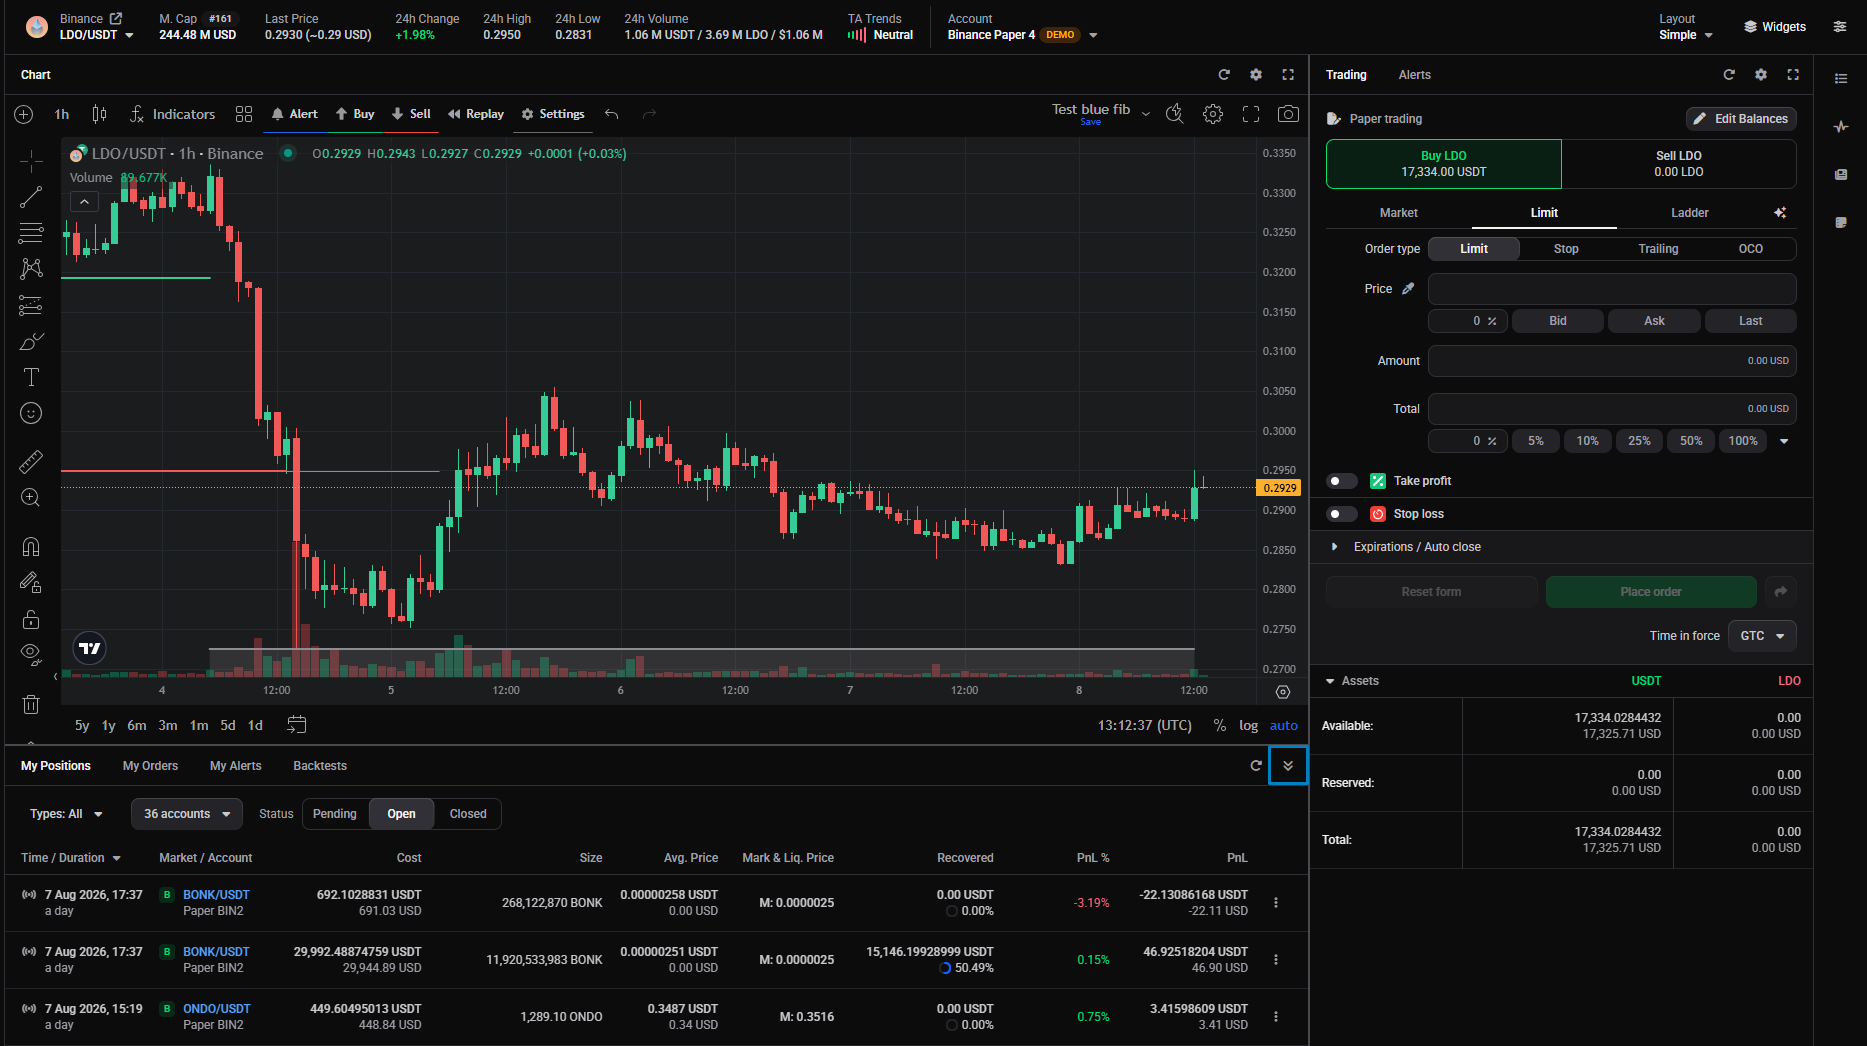Click into the Total input field
The height and width of the screenshot is (1046, 1867).
pos(1612,409)
